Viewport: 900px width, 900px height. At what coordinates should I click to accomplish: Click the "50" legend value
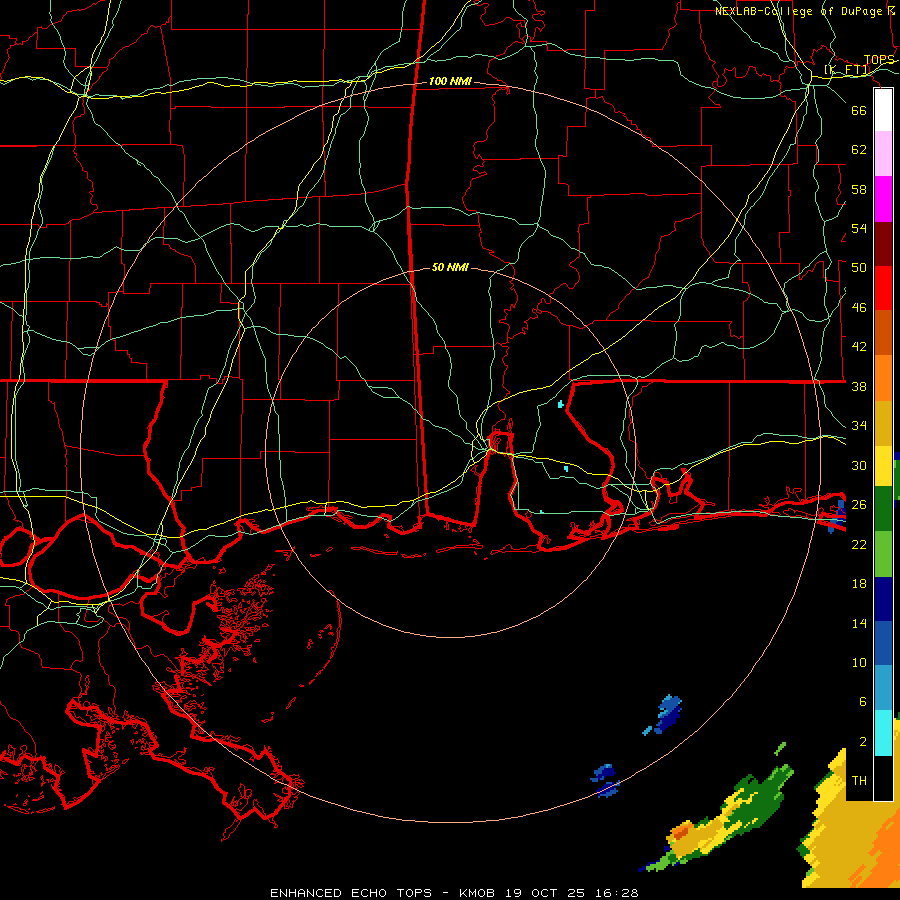pyautogui.click(x=859, y=267)
